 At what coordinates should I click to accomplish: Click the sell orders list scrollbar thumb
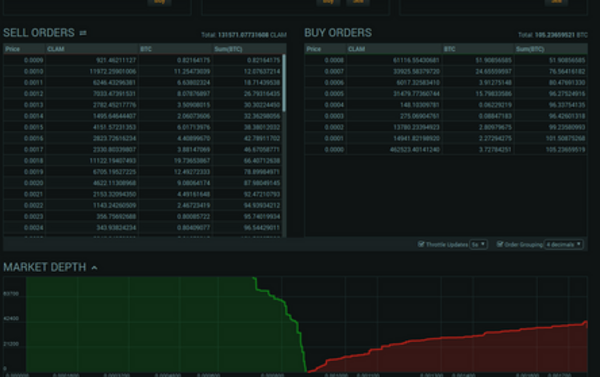click(284, 83)
